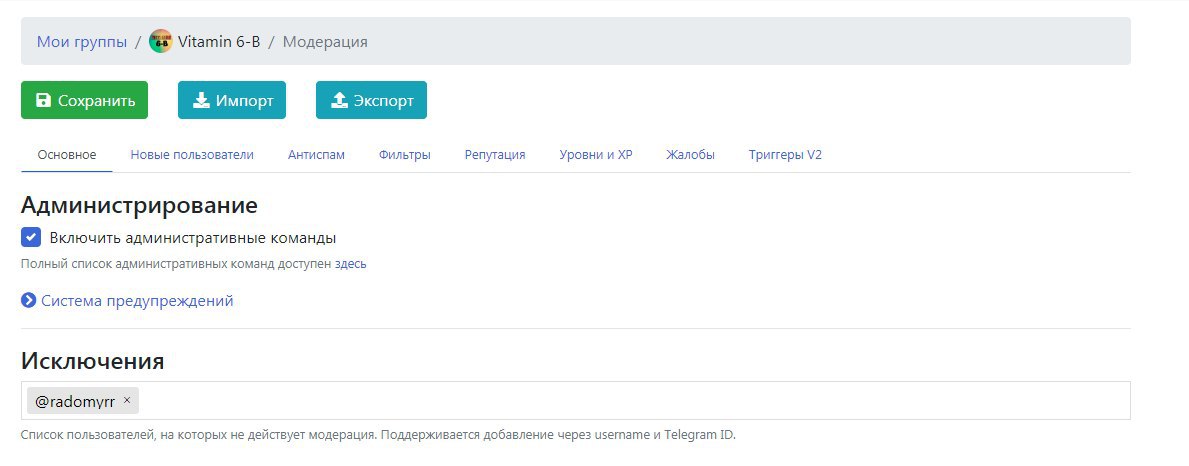Click the Экспорт button
The height and width of the screenshot is (466, 1189).
pyautogui.click(x=372, y=100)
